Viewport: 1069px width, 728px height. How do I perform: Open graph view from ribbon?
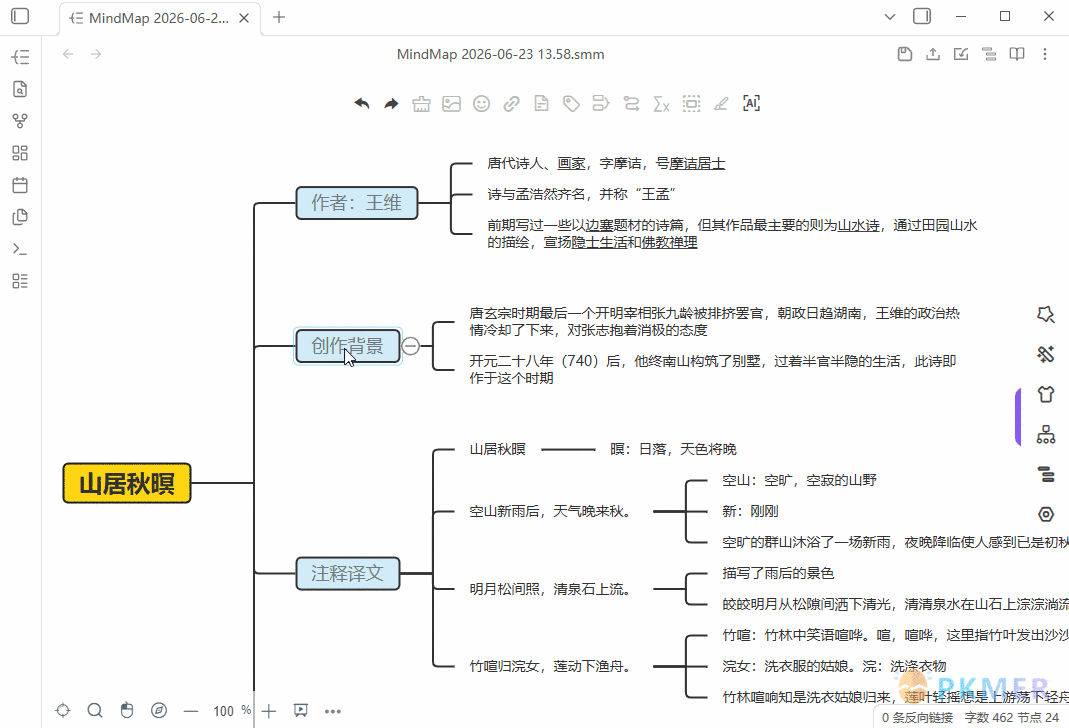(x=20, y=121)
